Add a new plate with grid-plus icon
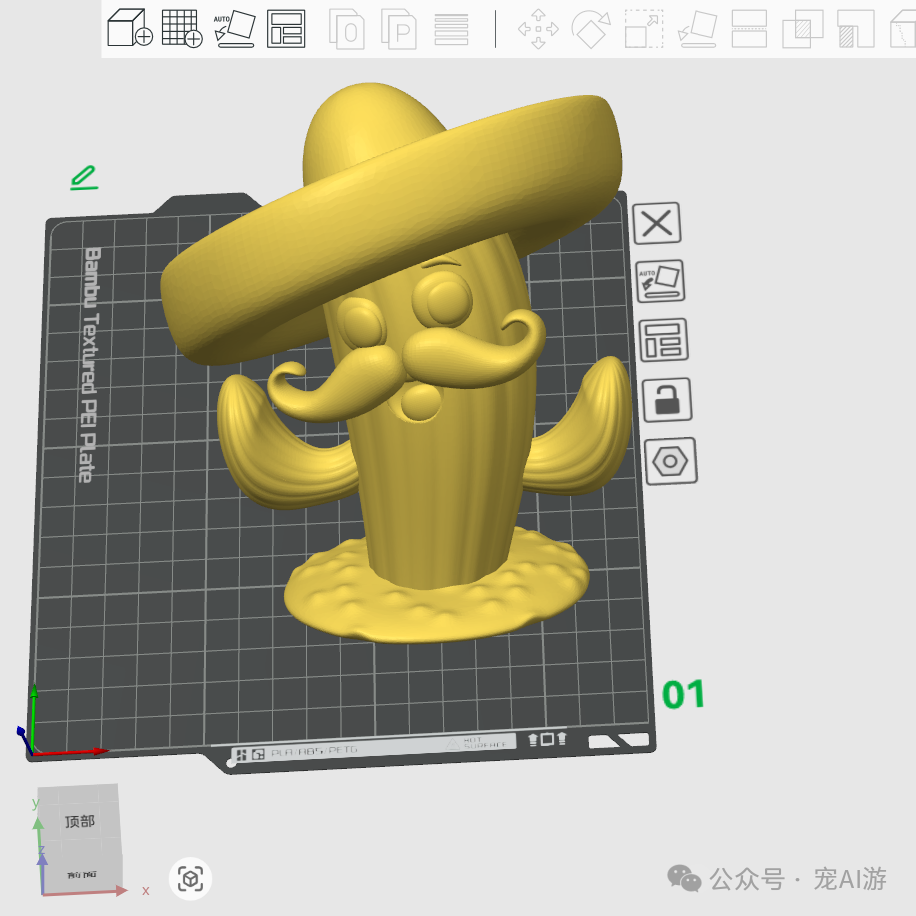 click(182, 28)
